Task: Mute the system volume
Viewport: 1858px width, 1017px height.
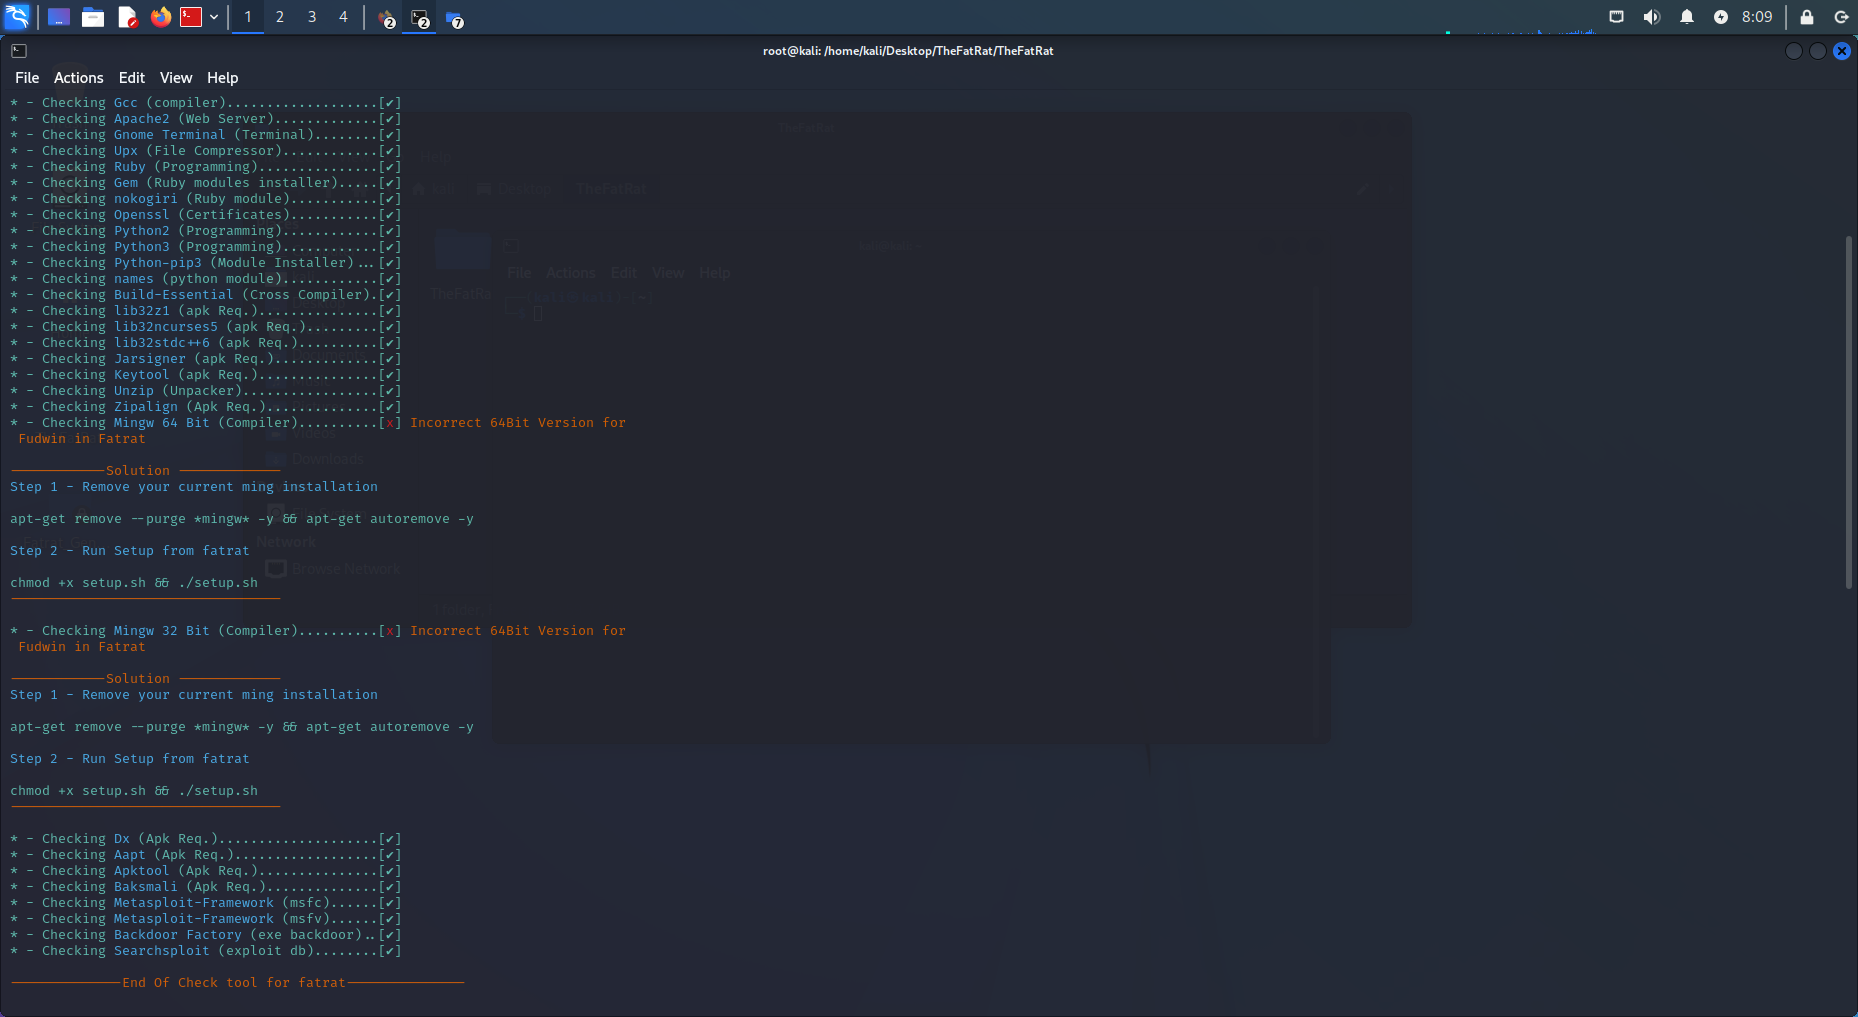Action: [1652, 17]
